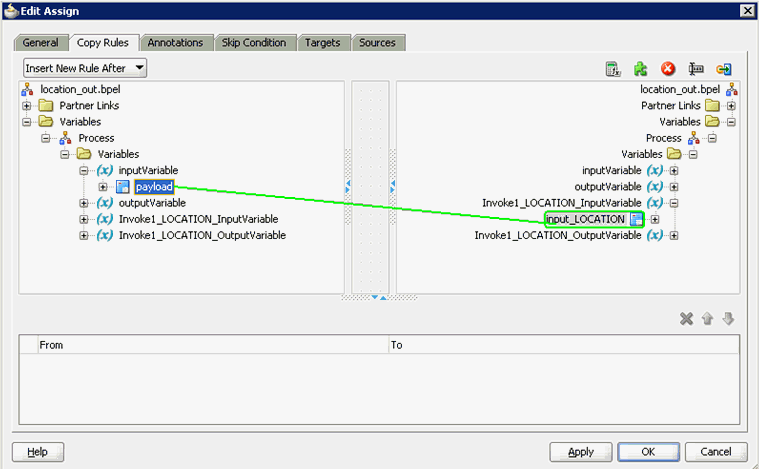Collapse inputVariable node in left tree
This screenshot has width=759, height=469.
tap(84, 170)
